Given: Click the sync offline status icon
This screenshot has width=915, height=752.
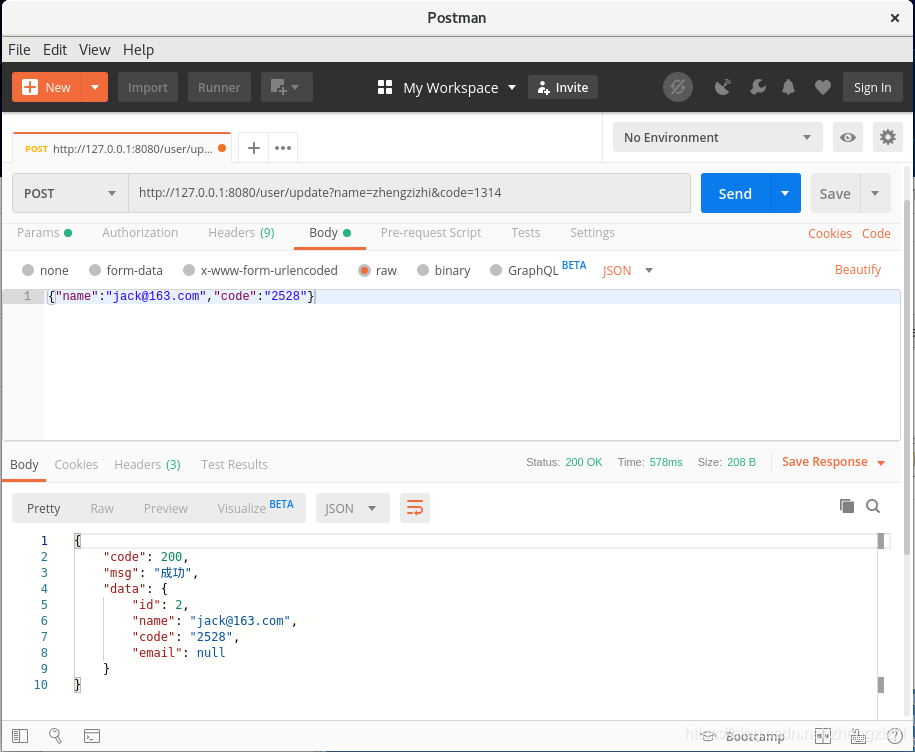Looking at the screenshot, I should (677, 88).
